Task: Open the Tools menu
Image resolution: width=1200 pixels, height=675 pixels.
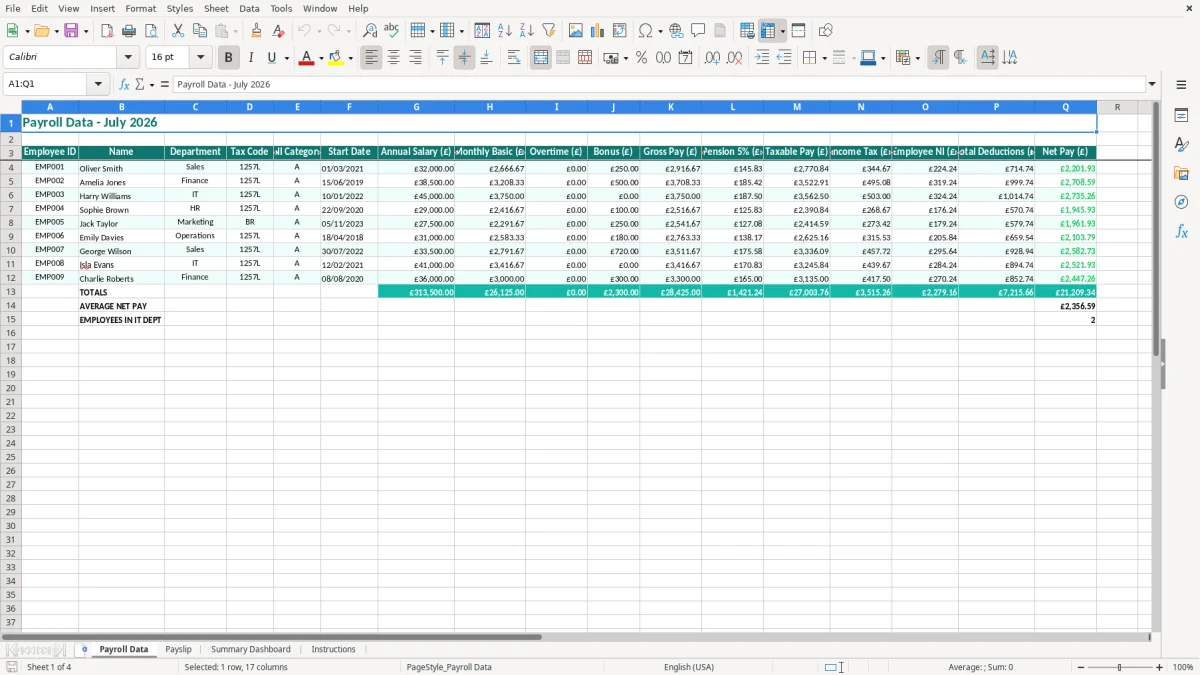Action: pos(281,8)
